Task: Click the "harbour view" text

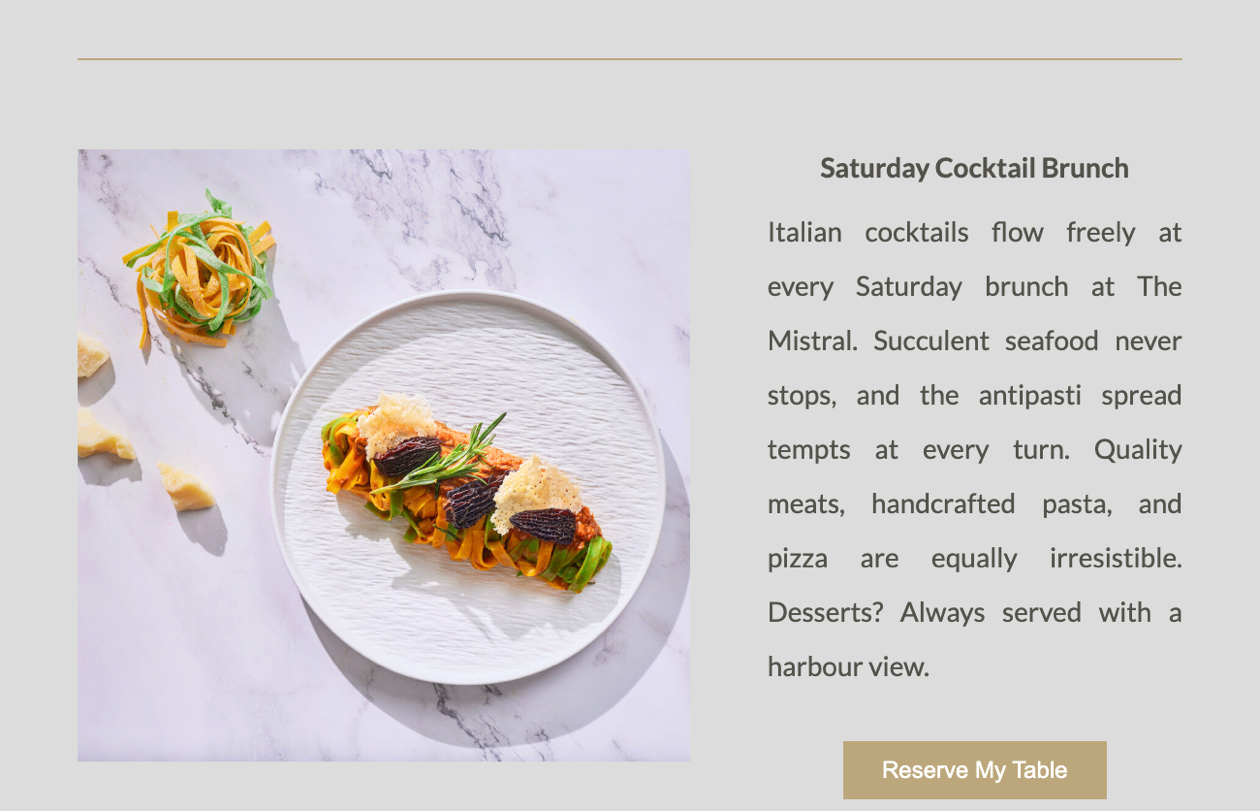Action: [x=848, y=666]
